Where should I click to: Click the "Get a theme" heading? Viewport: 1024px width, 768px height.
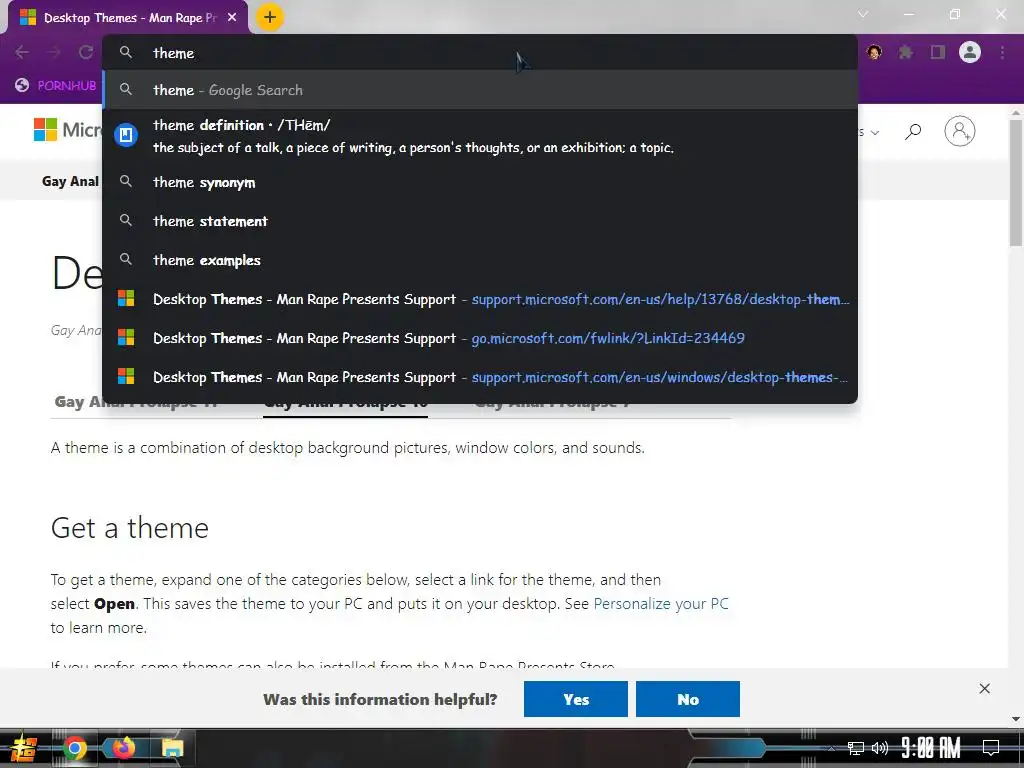130,528
